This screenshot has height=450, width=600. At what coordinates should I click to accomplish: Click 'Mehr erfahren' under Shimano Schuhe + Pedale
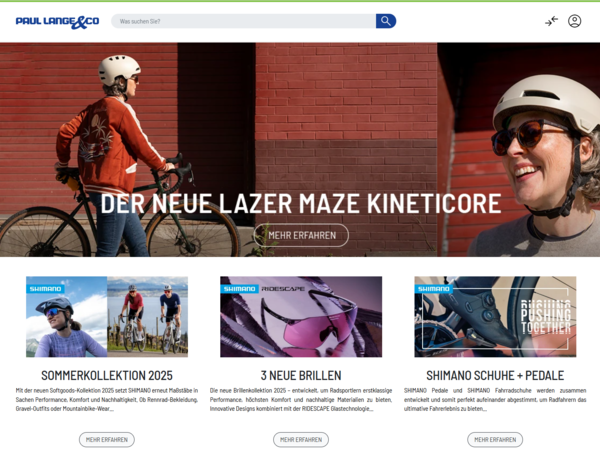coord(495,440)
